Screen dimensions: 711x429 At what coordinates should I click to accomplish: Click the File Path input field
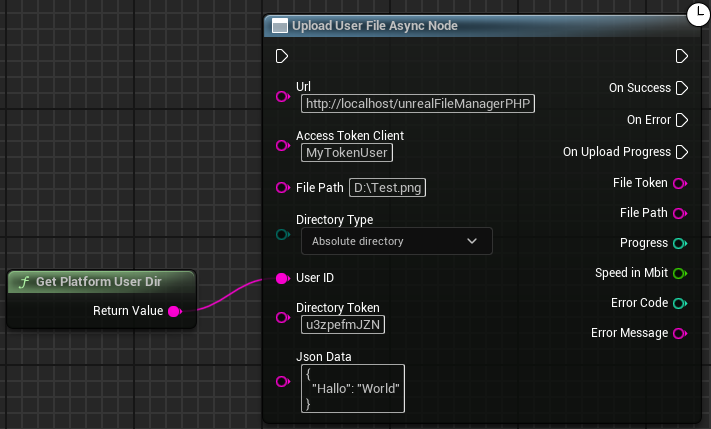click(387, 187)
